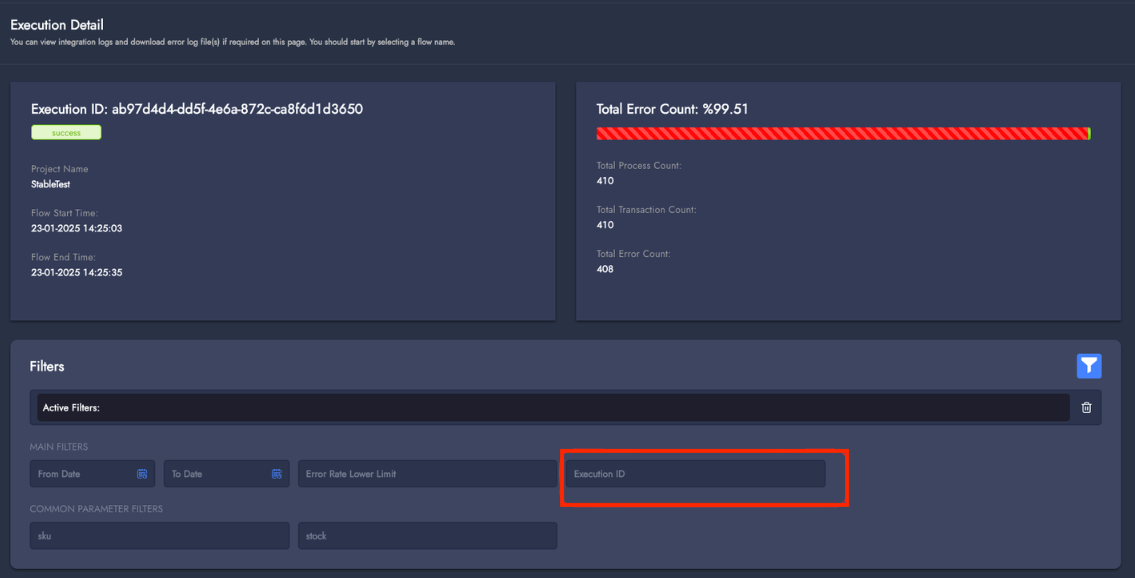Click the Flow Start Time value
The image size is (1135, 578).
pyautogui.click(x=76, y=228)
